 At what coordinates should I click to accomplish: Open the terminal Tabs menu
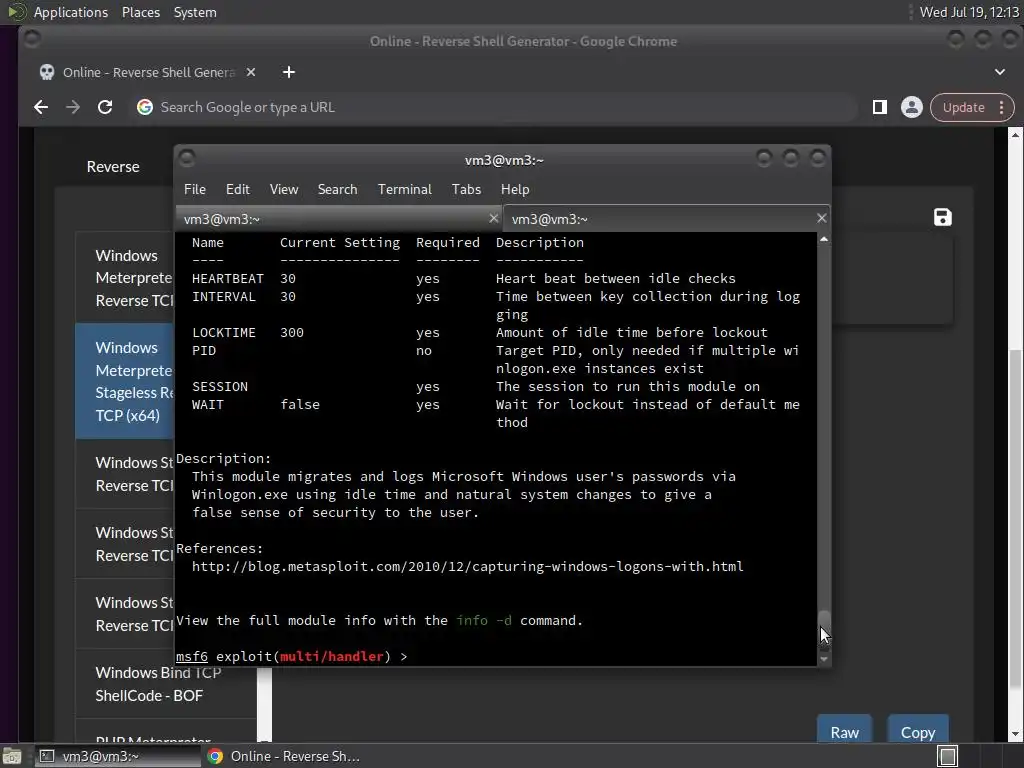click(x=466, y=189)
